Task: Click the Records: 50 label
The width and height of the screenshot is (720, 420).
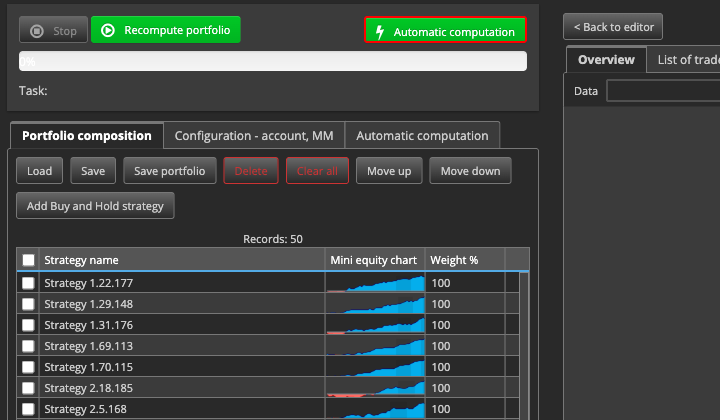Action: click(273, 239)
